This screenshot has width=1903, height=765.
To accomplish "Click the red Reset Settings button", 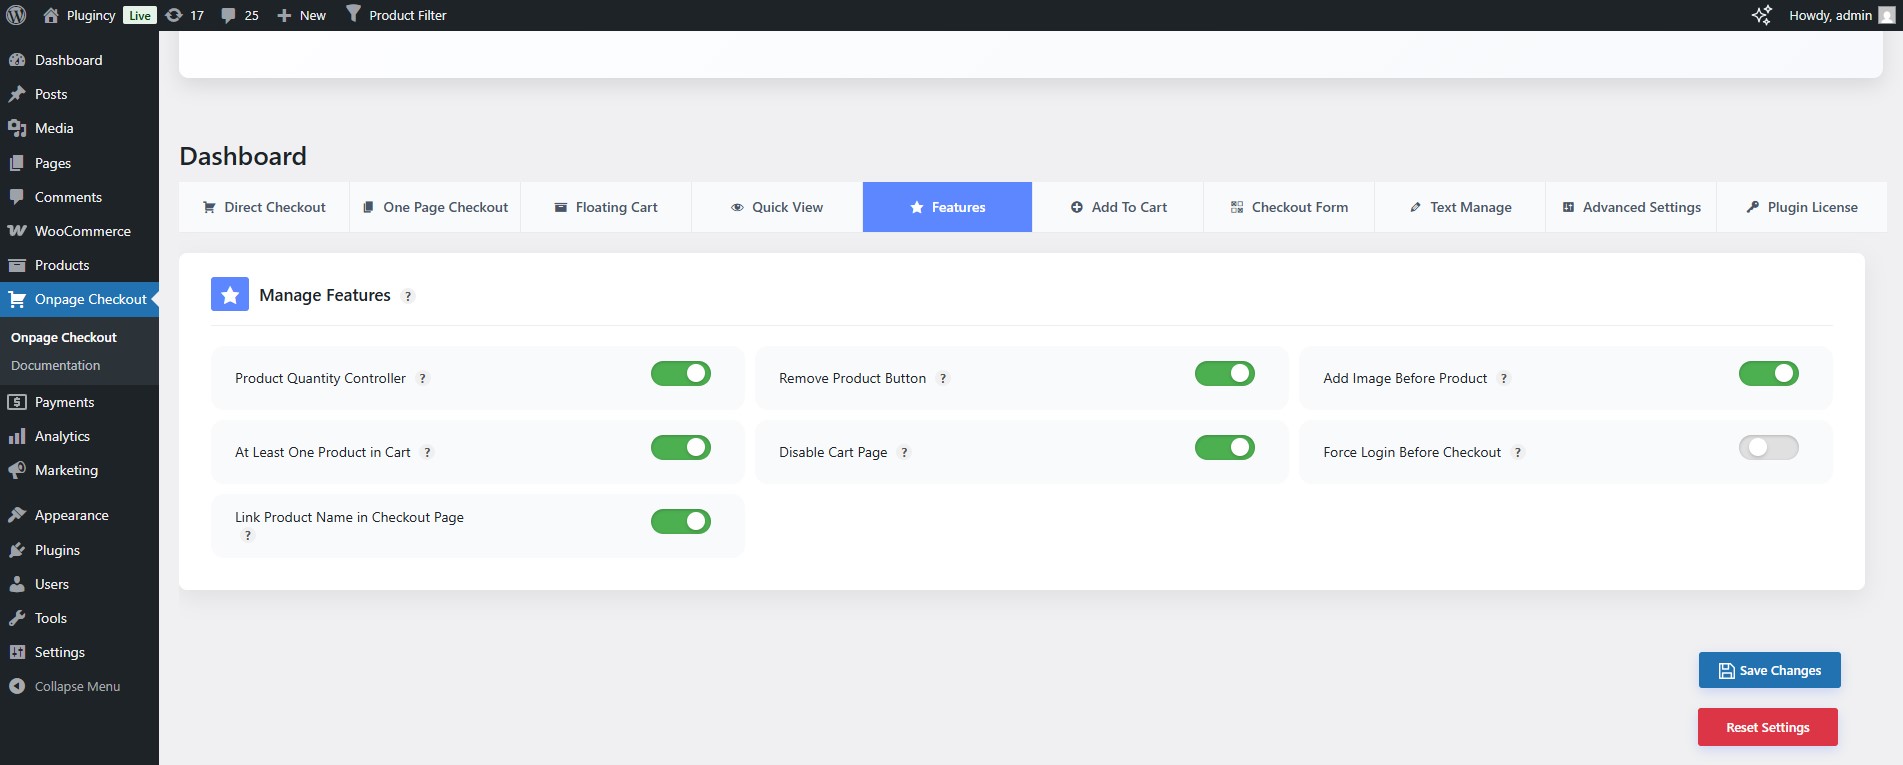I will click(1768, 727).
